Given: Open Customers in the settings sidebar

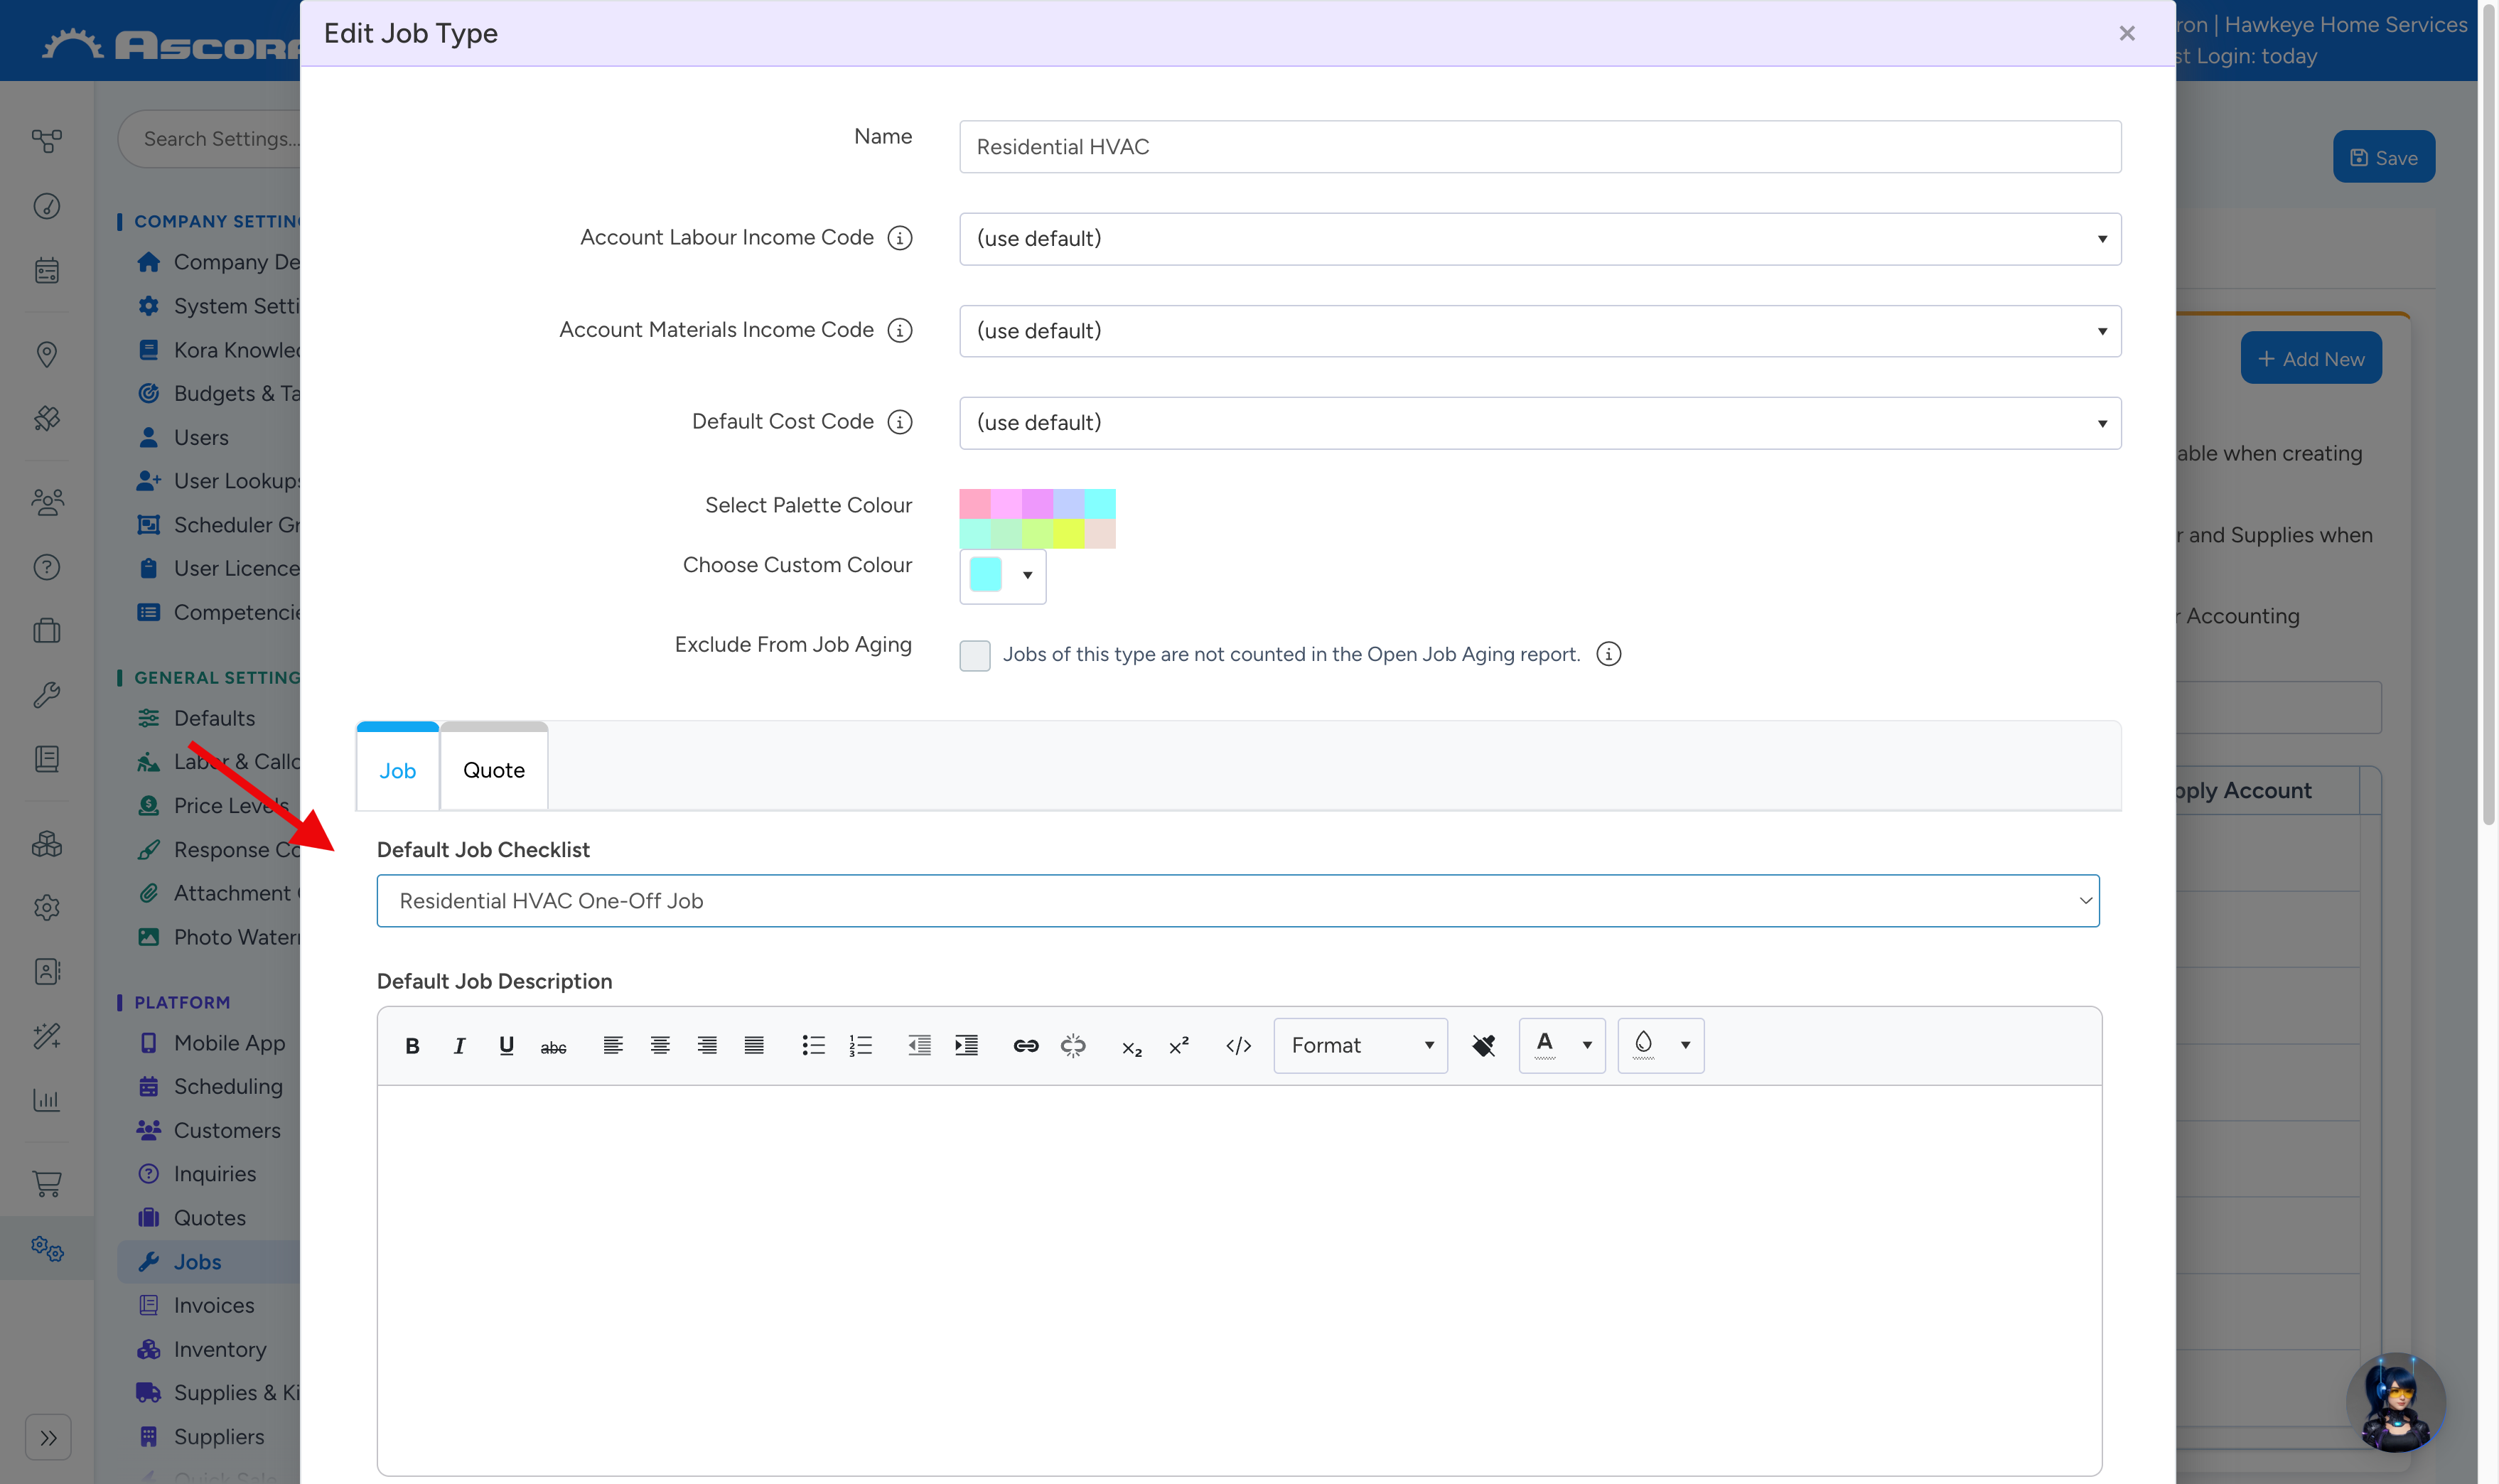Looking at the screenshot, I should coord(227,1131).
